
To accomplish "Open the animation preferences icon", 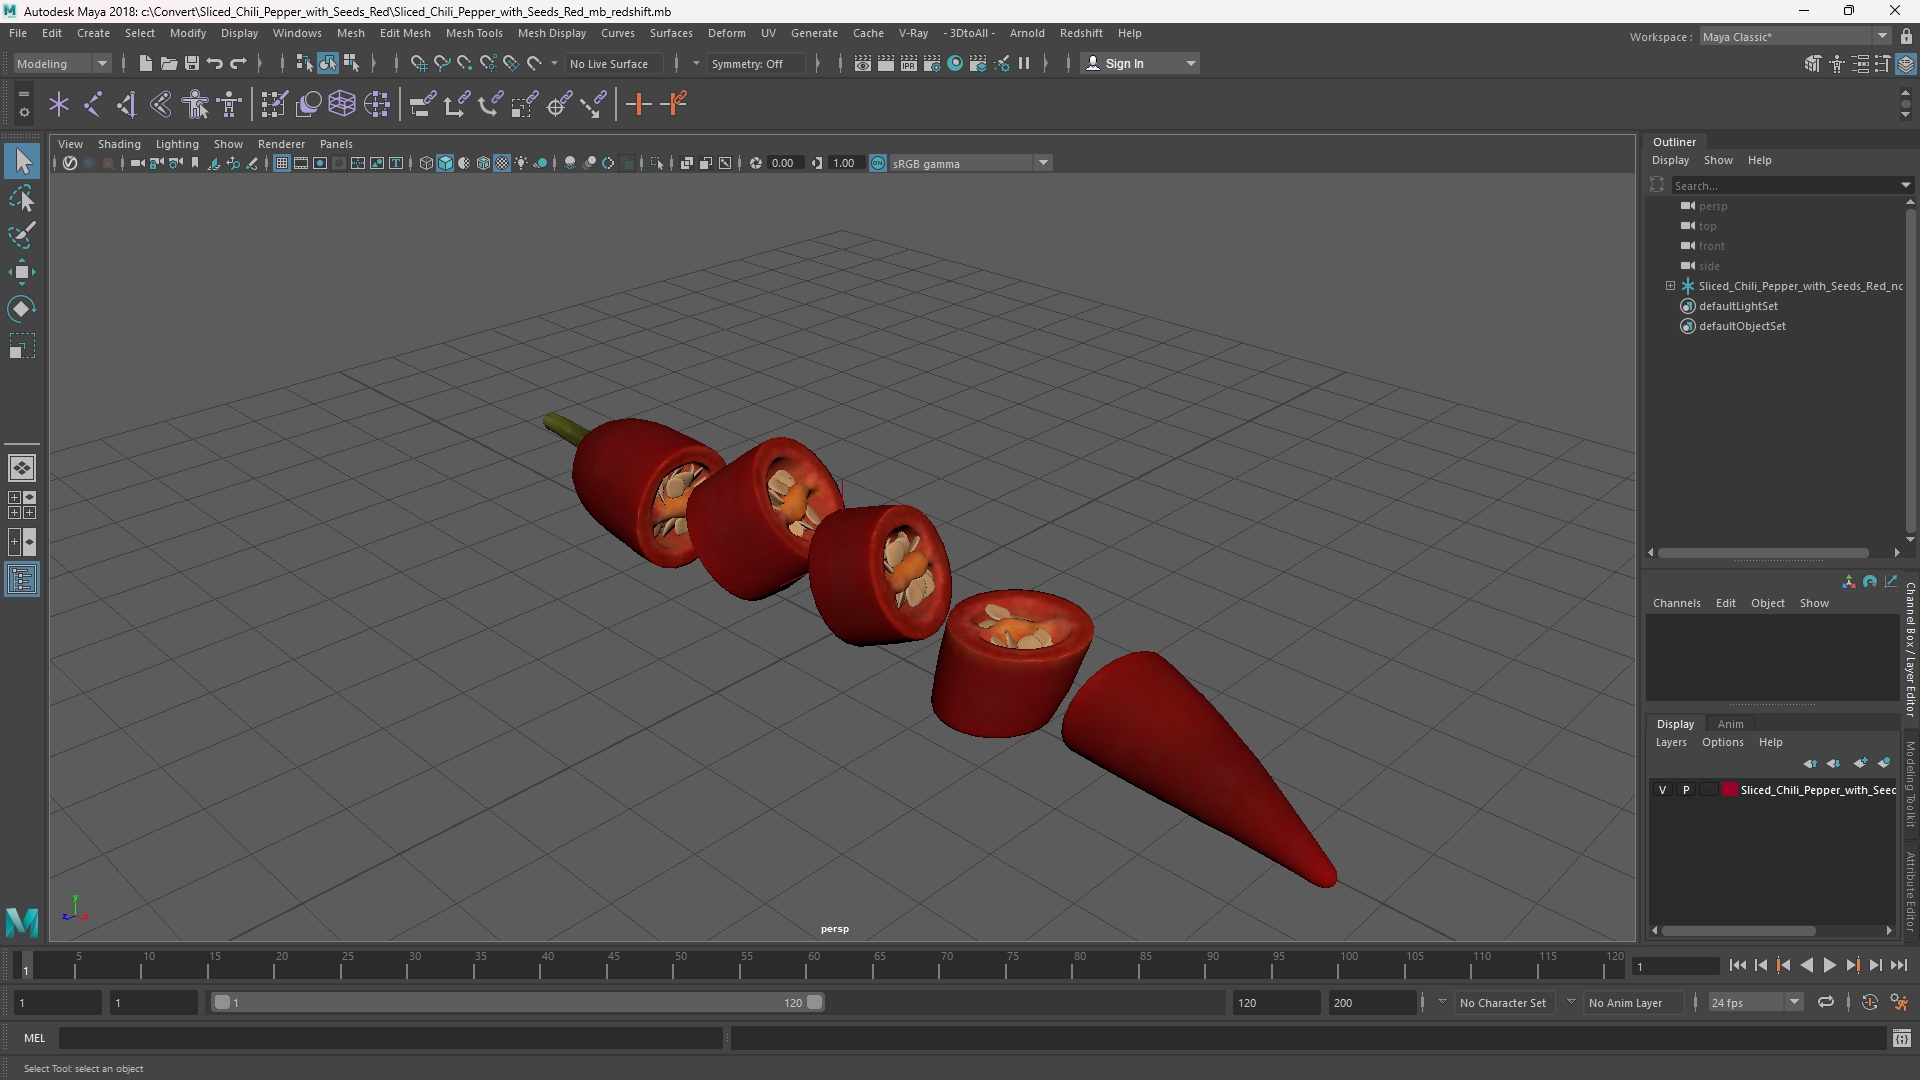I will click(1899, 1002).
